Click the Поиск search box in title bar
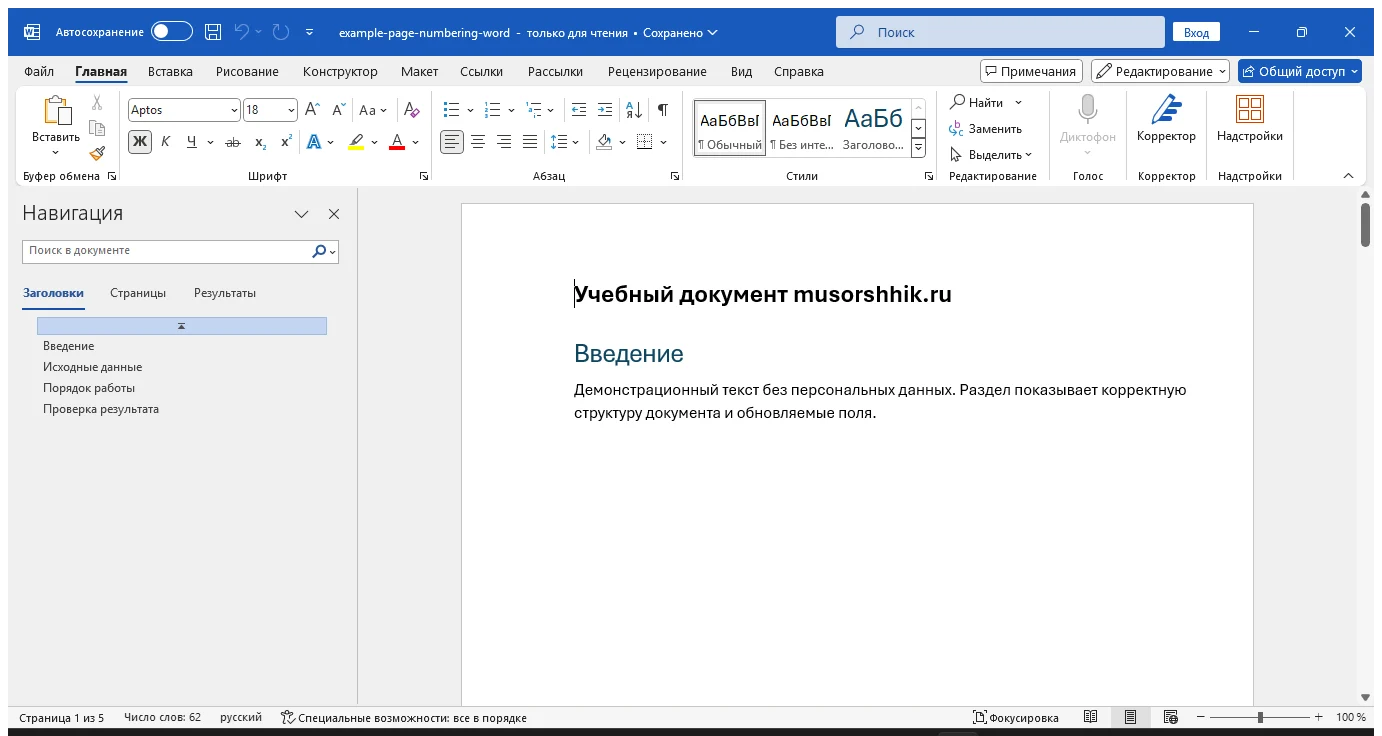 click(1000, 32)
